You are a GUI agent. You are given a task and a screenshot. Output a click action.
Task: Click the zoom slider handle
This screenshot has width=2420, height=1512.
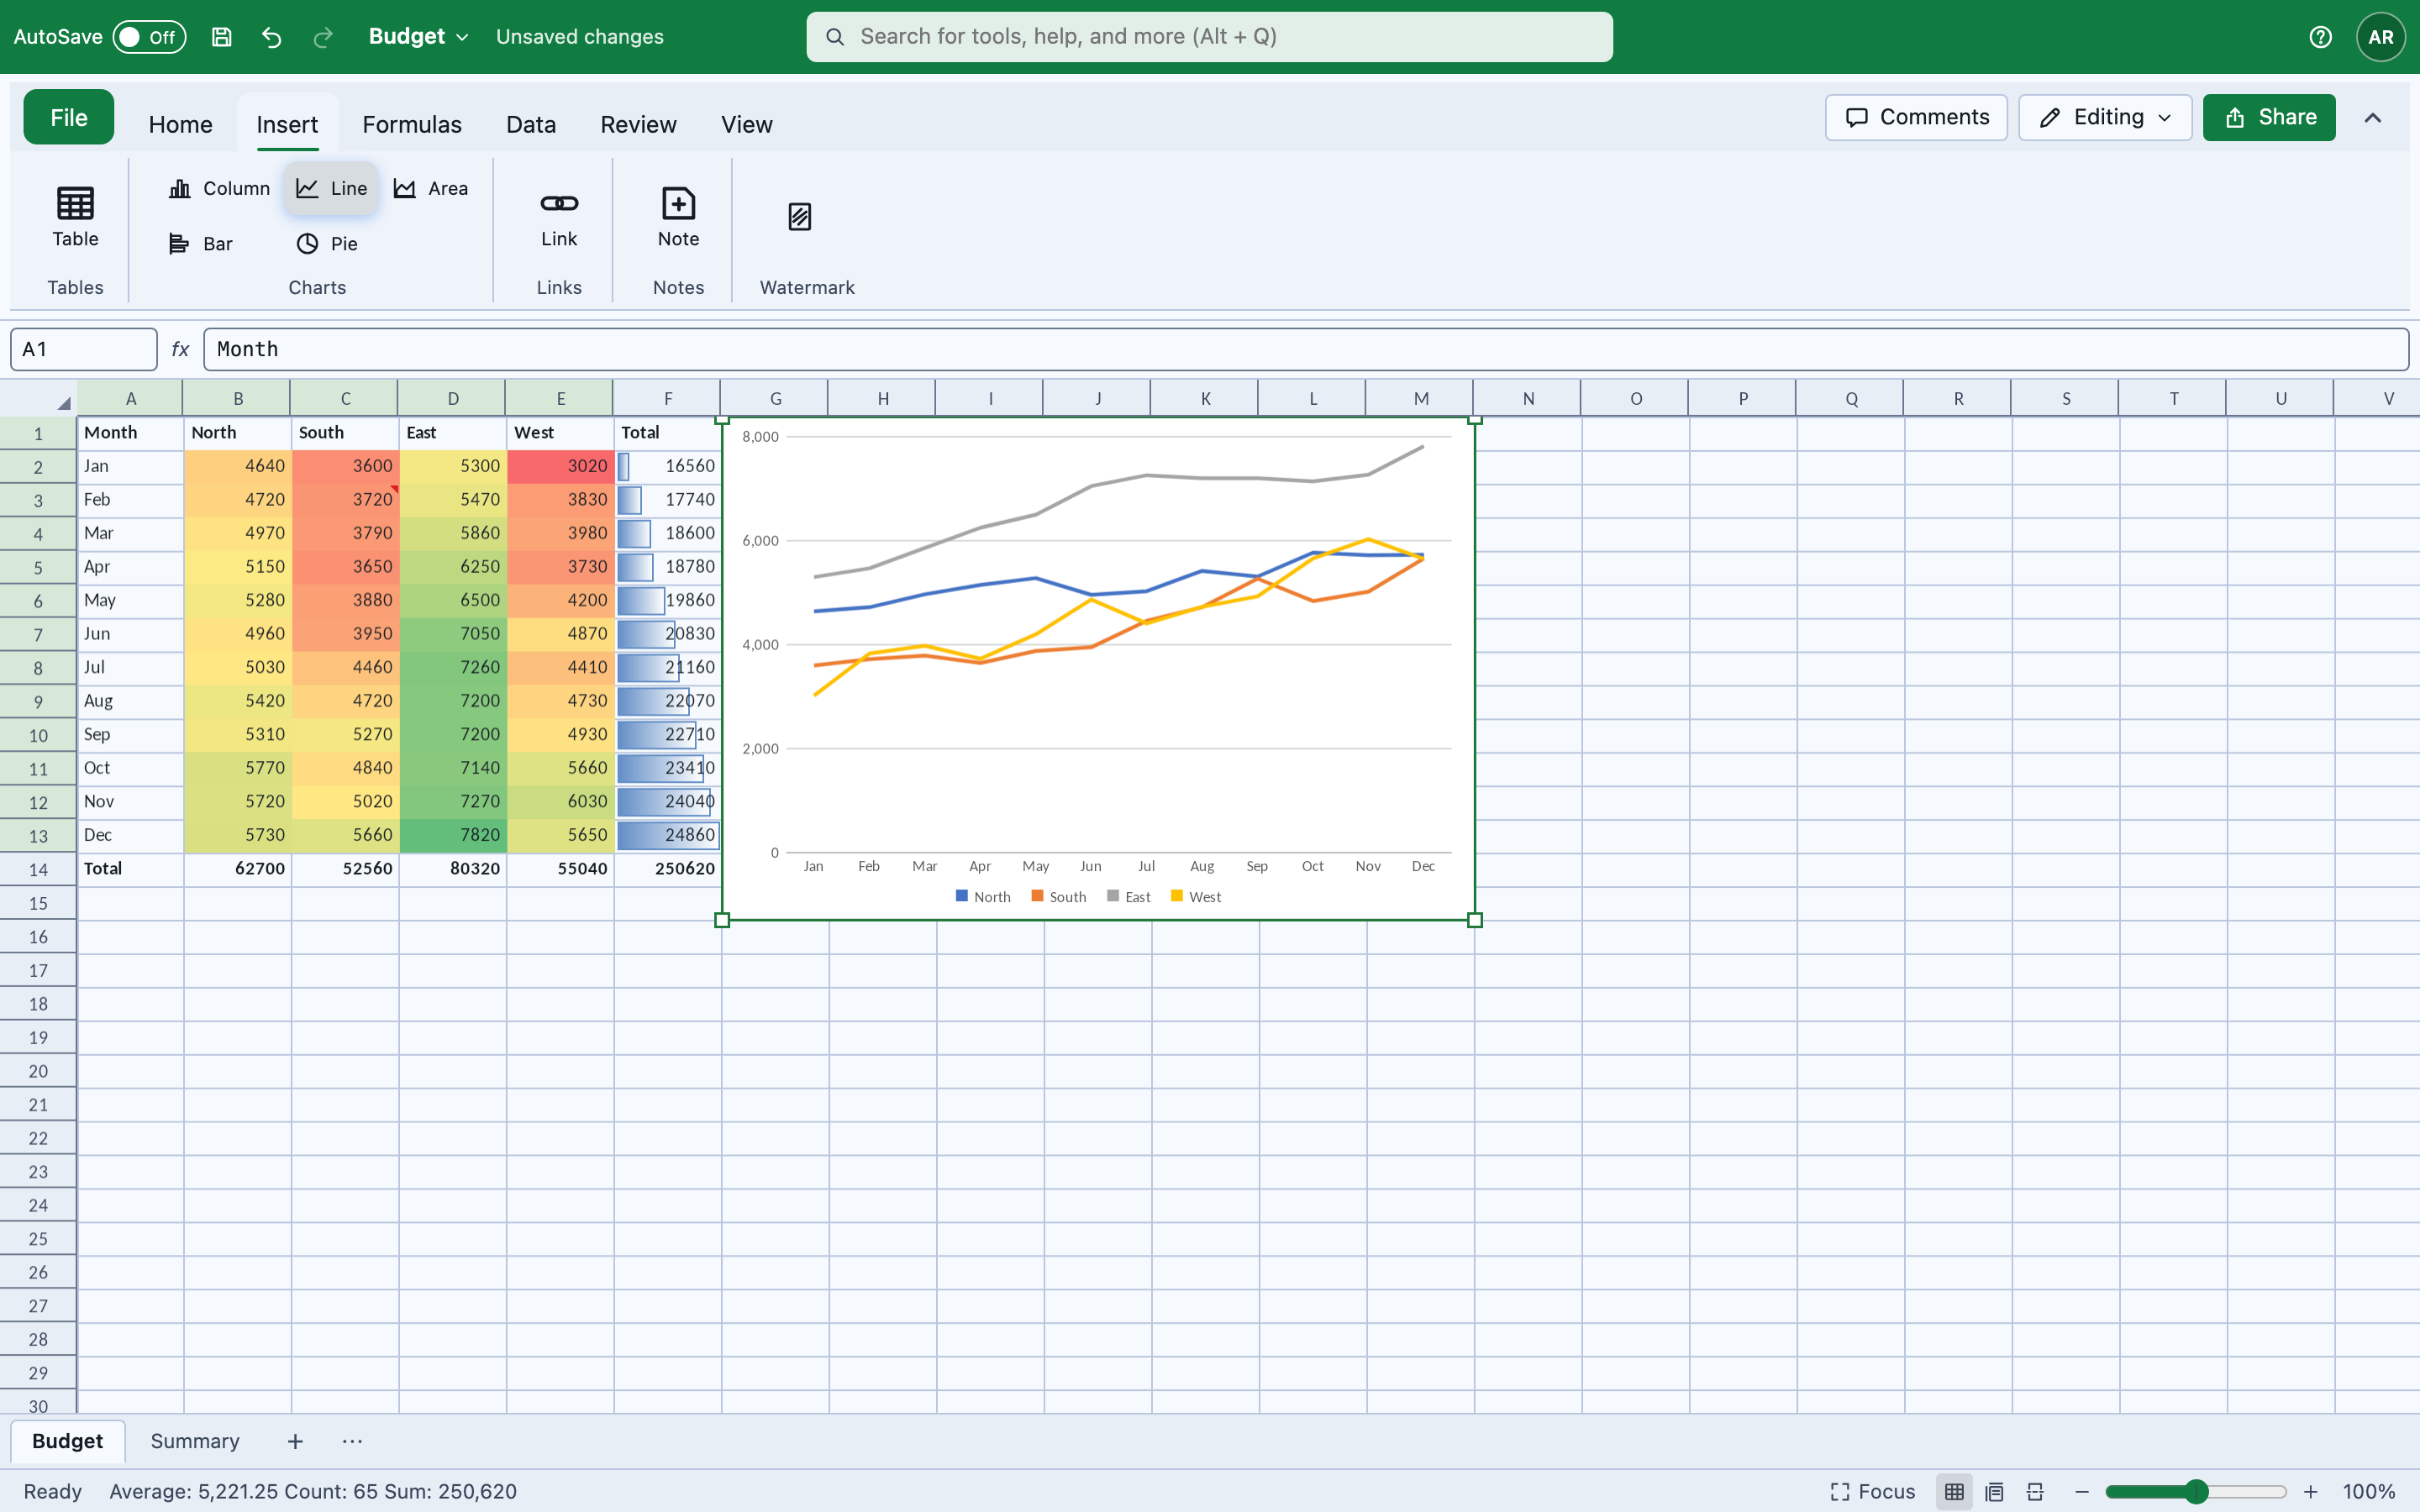[x=2195, y=1491]
